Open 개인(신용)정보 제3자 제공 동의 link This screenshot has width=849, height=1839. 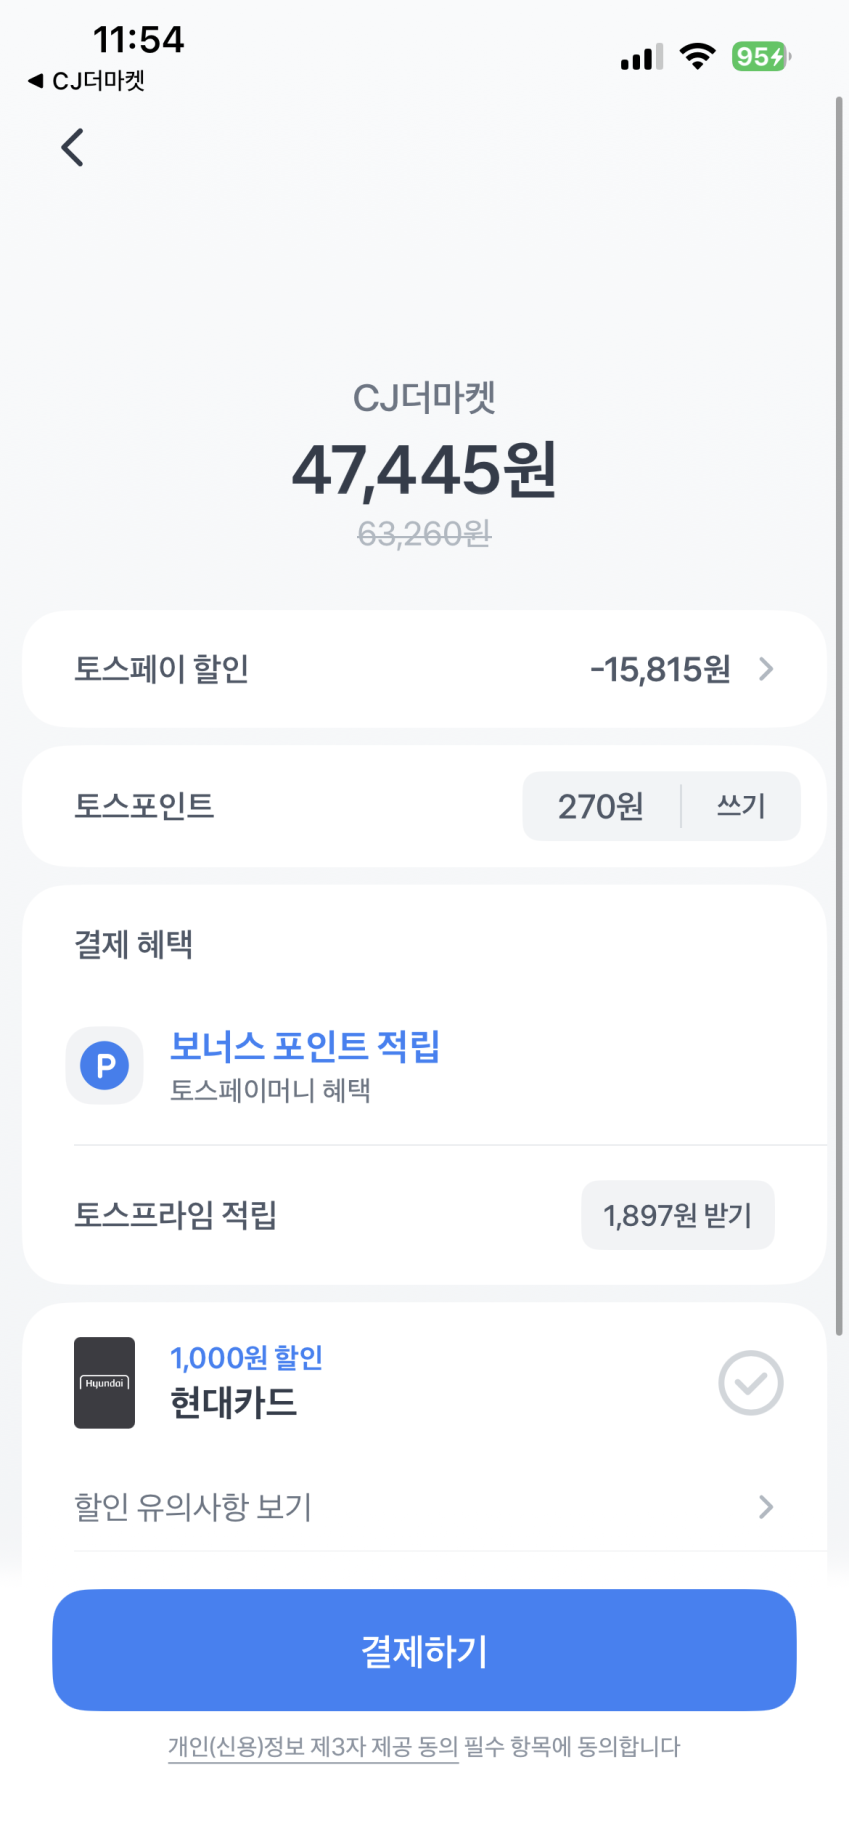point(313,1747)
